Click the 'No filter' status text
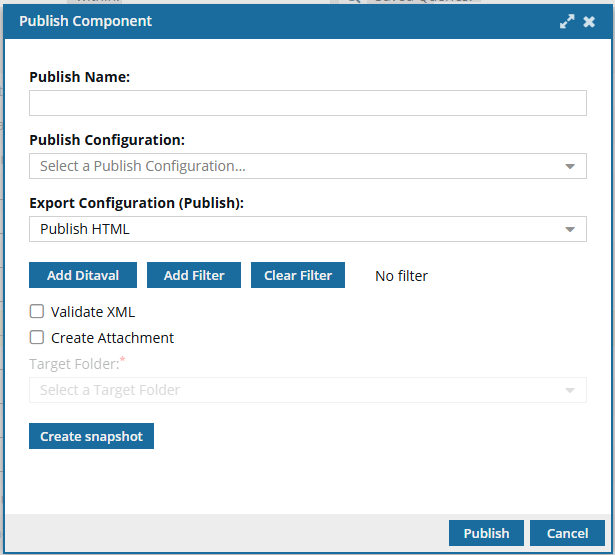 [401, 276]
